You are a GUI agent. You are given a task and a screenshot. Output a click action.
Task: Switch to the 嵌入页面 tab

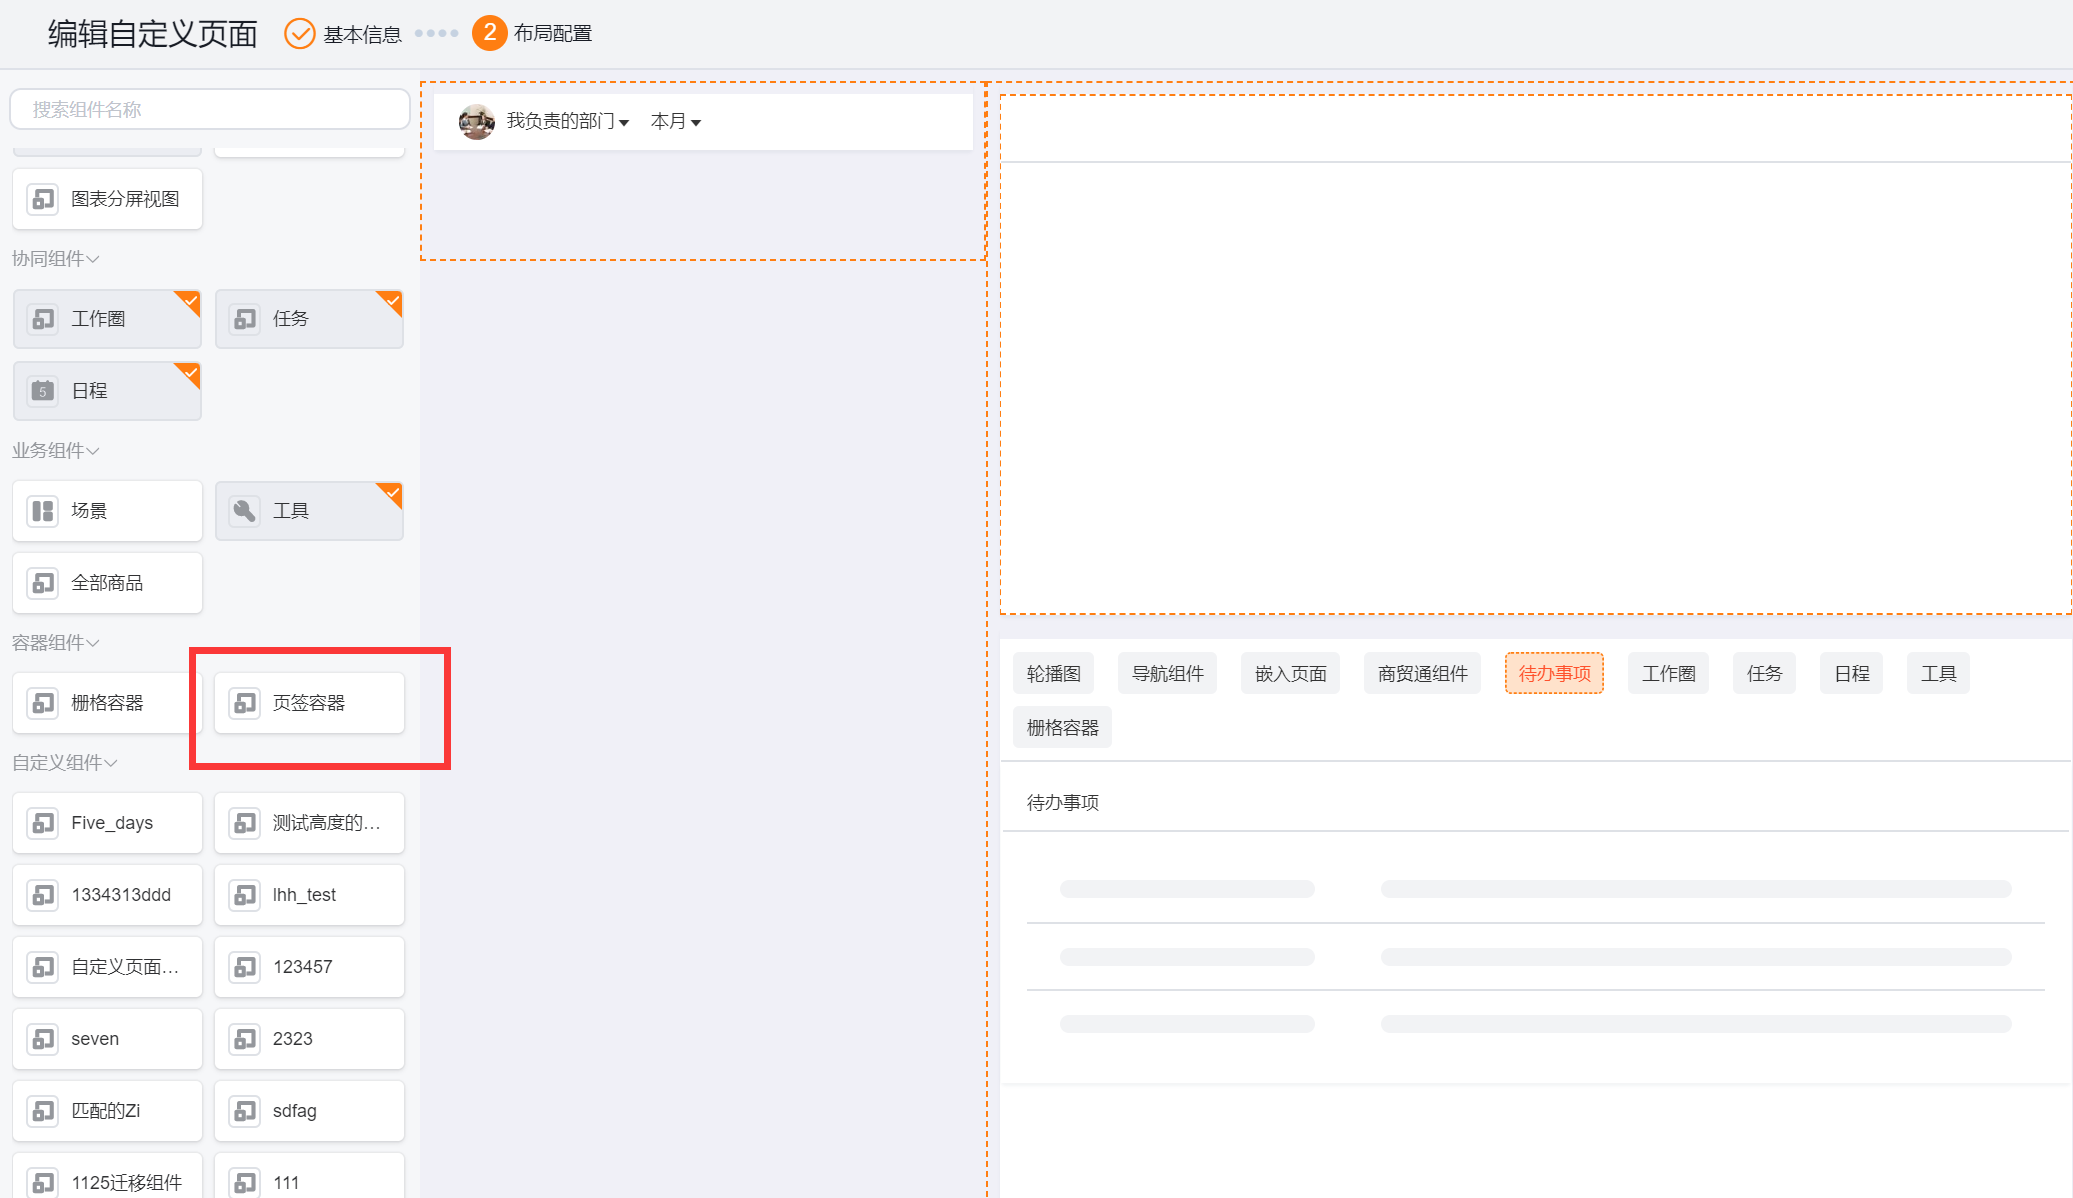click(x=1290, y=674)
